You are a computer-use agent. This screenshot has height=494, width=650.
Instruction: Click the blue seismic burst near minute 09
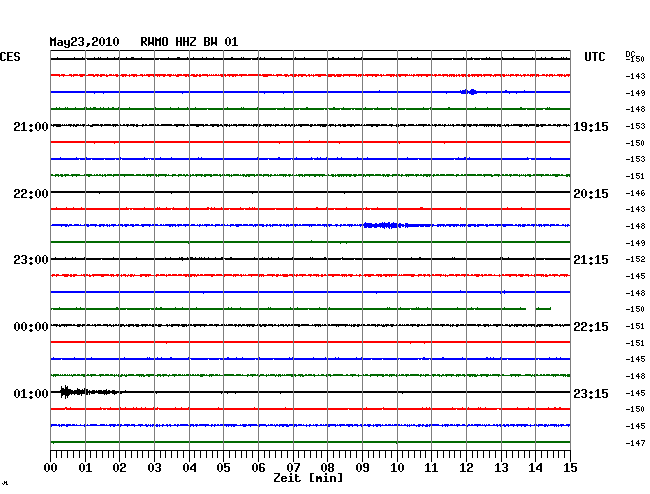pyautogui.click(x=386, y=225)
